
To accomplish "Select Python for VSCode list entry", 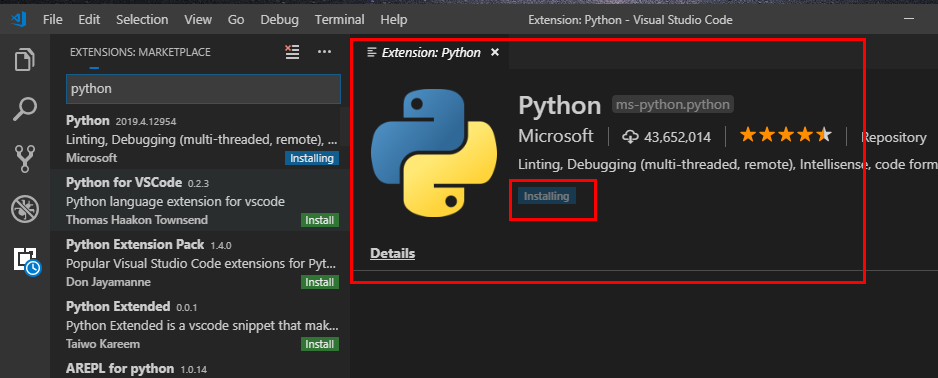I will coord(200,200).
